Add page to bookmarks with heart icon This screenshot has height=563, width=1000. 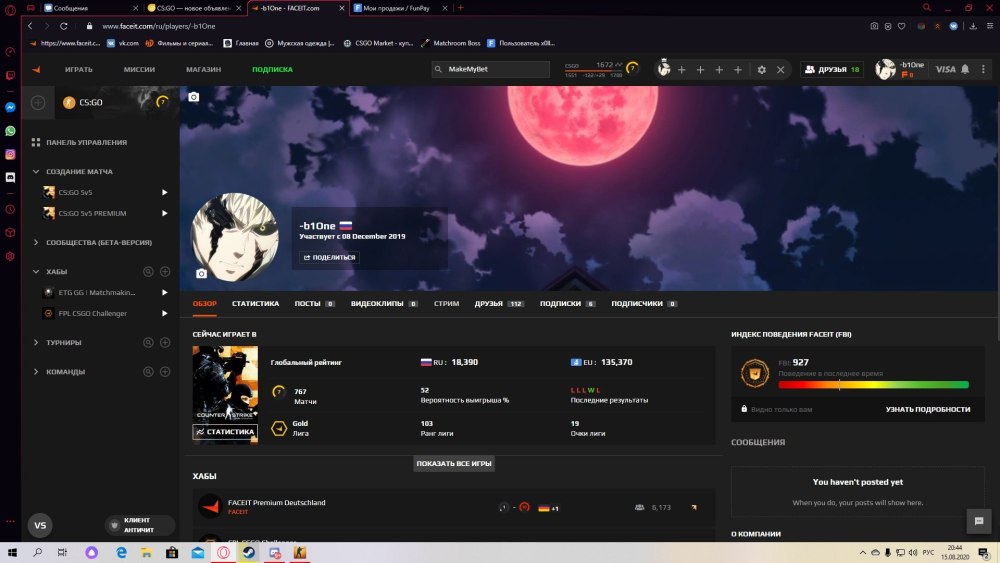[902, 26]
